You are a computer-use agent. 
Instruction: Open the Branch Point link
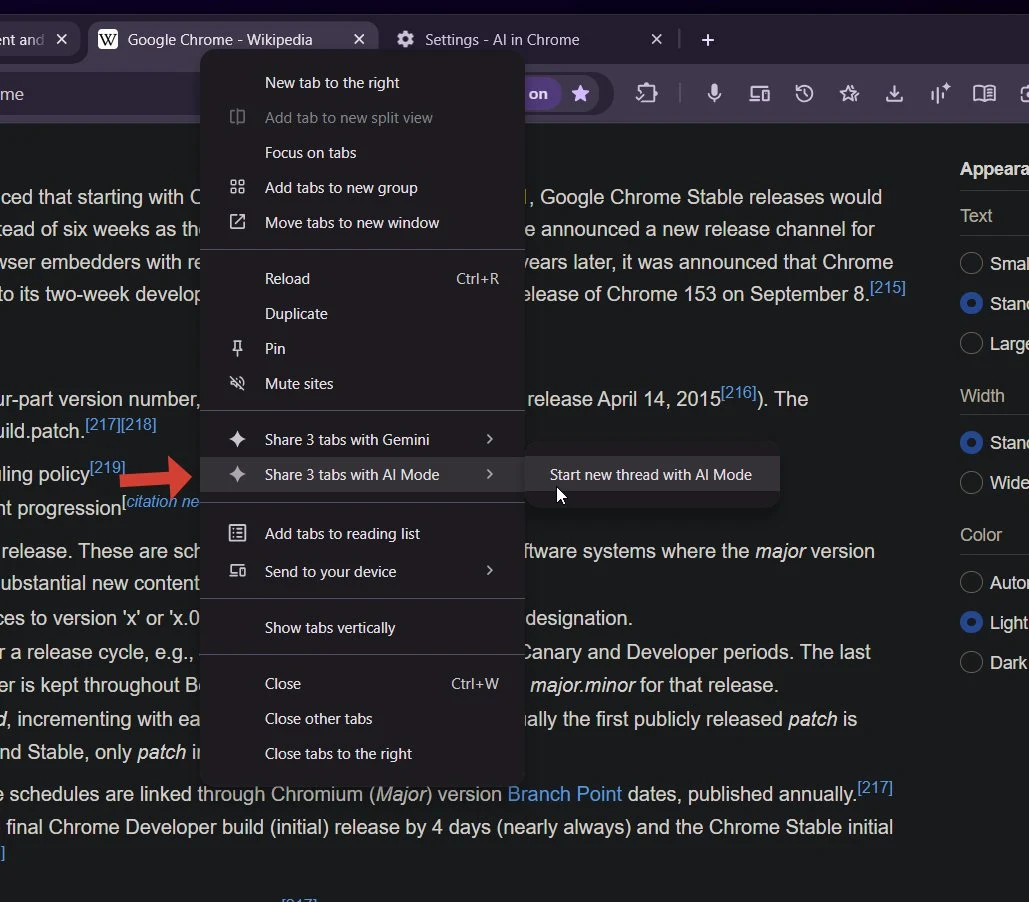tap(564, 794)
